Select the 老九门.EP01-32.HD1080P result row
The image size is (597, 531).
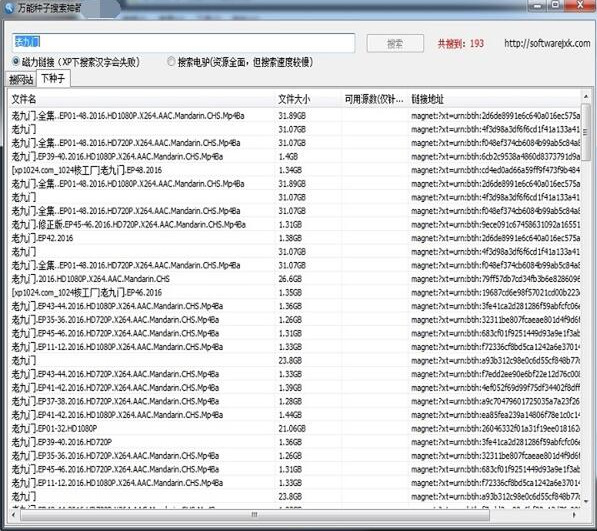[294, 429]
